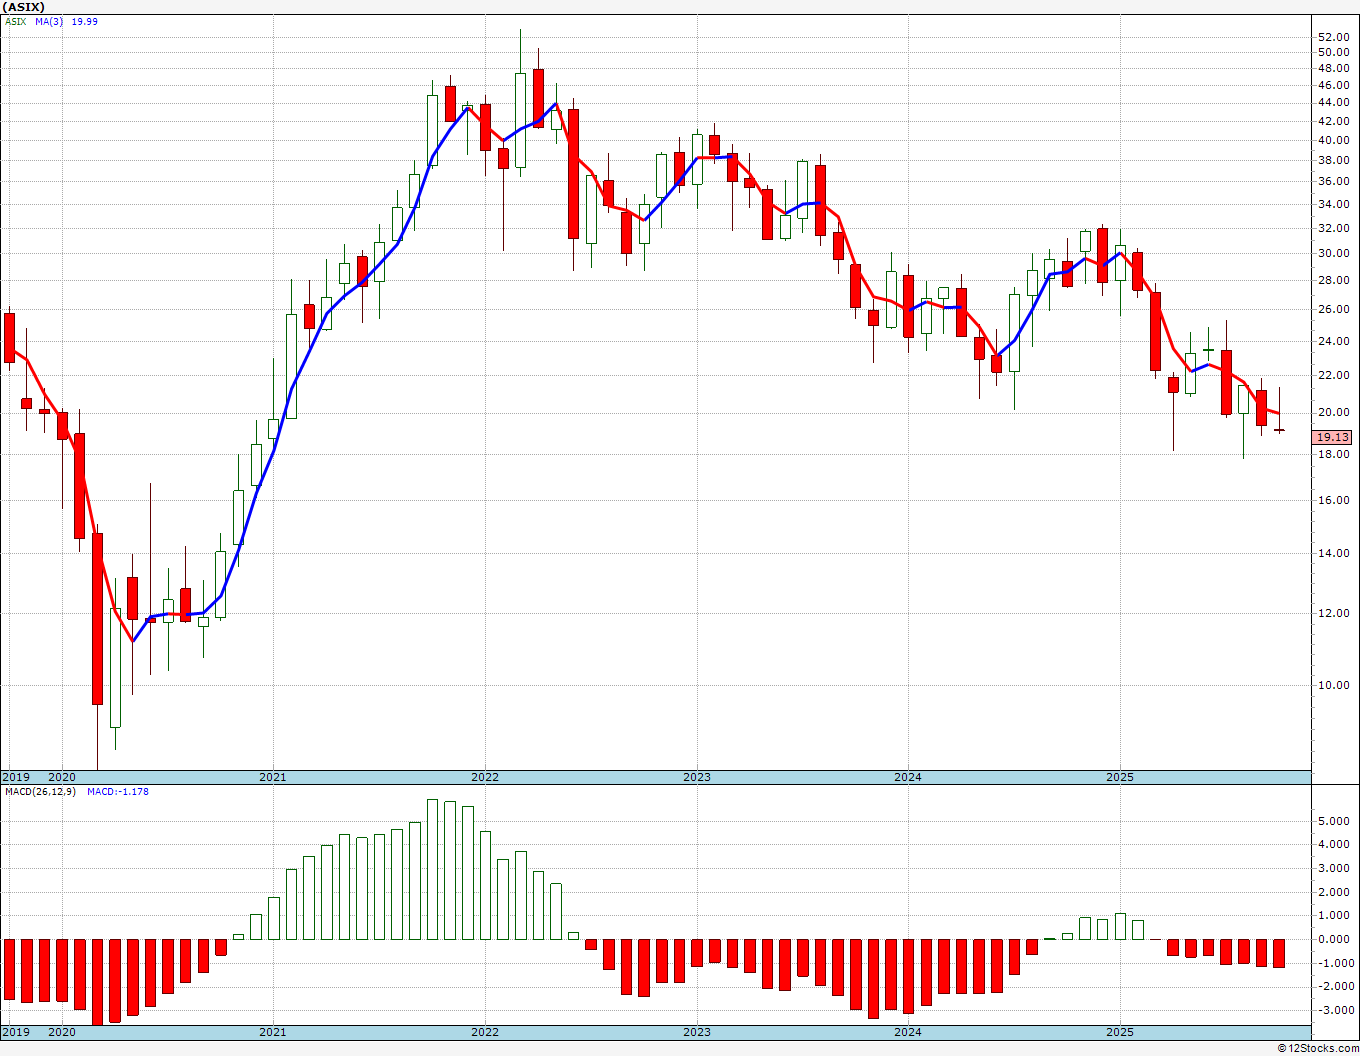Image resolution: width=1360 pixels, height=1056 pixels.
Task: Click the 52.00 price axis label
Action: pyautogui.click(x=1333, y=38)
